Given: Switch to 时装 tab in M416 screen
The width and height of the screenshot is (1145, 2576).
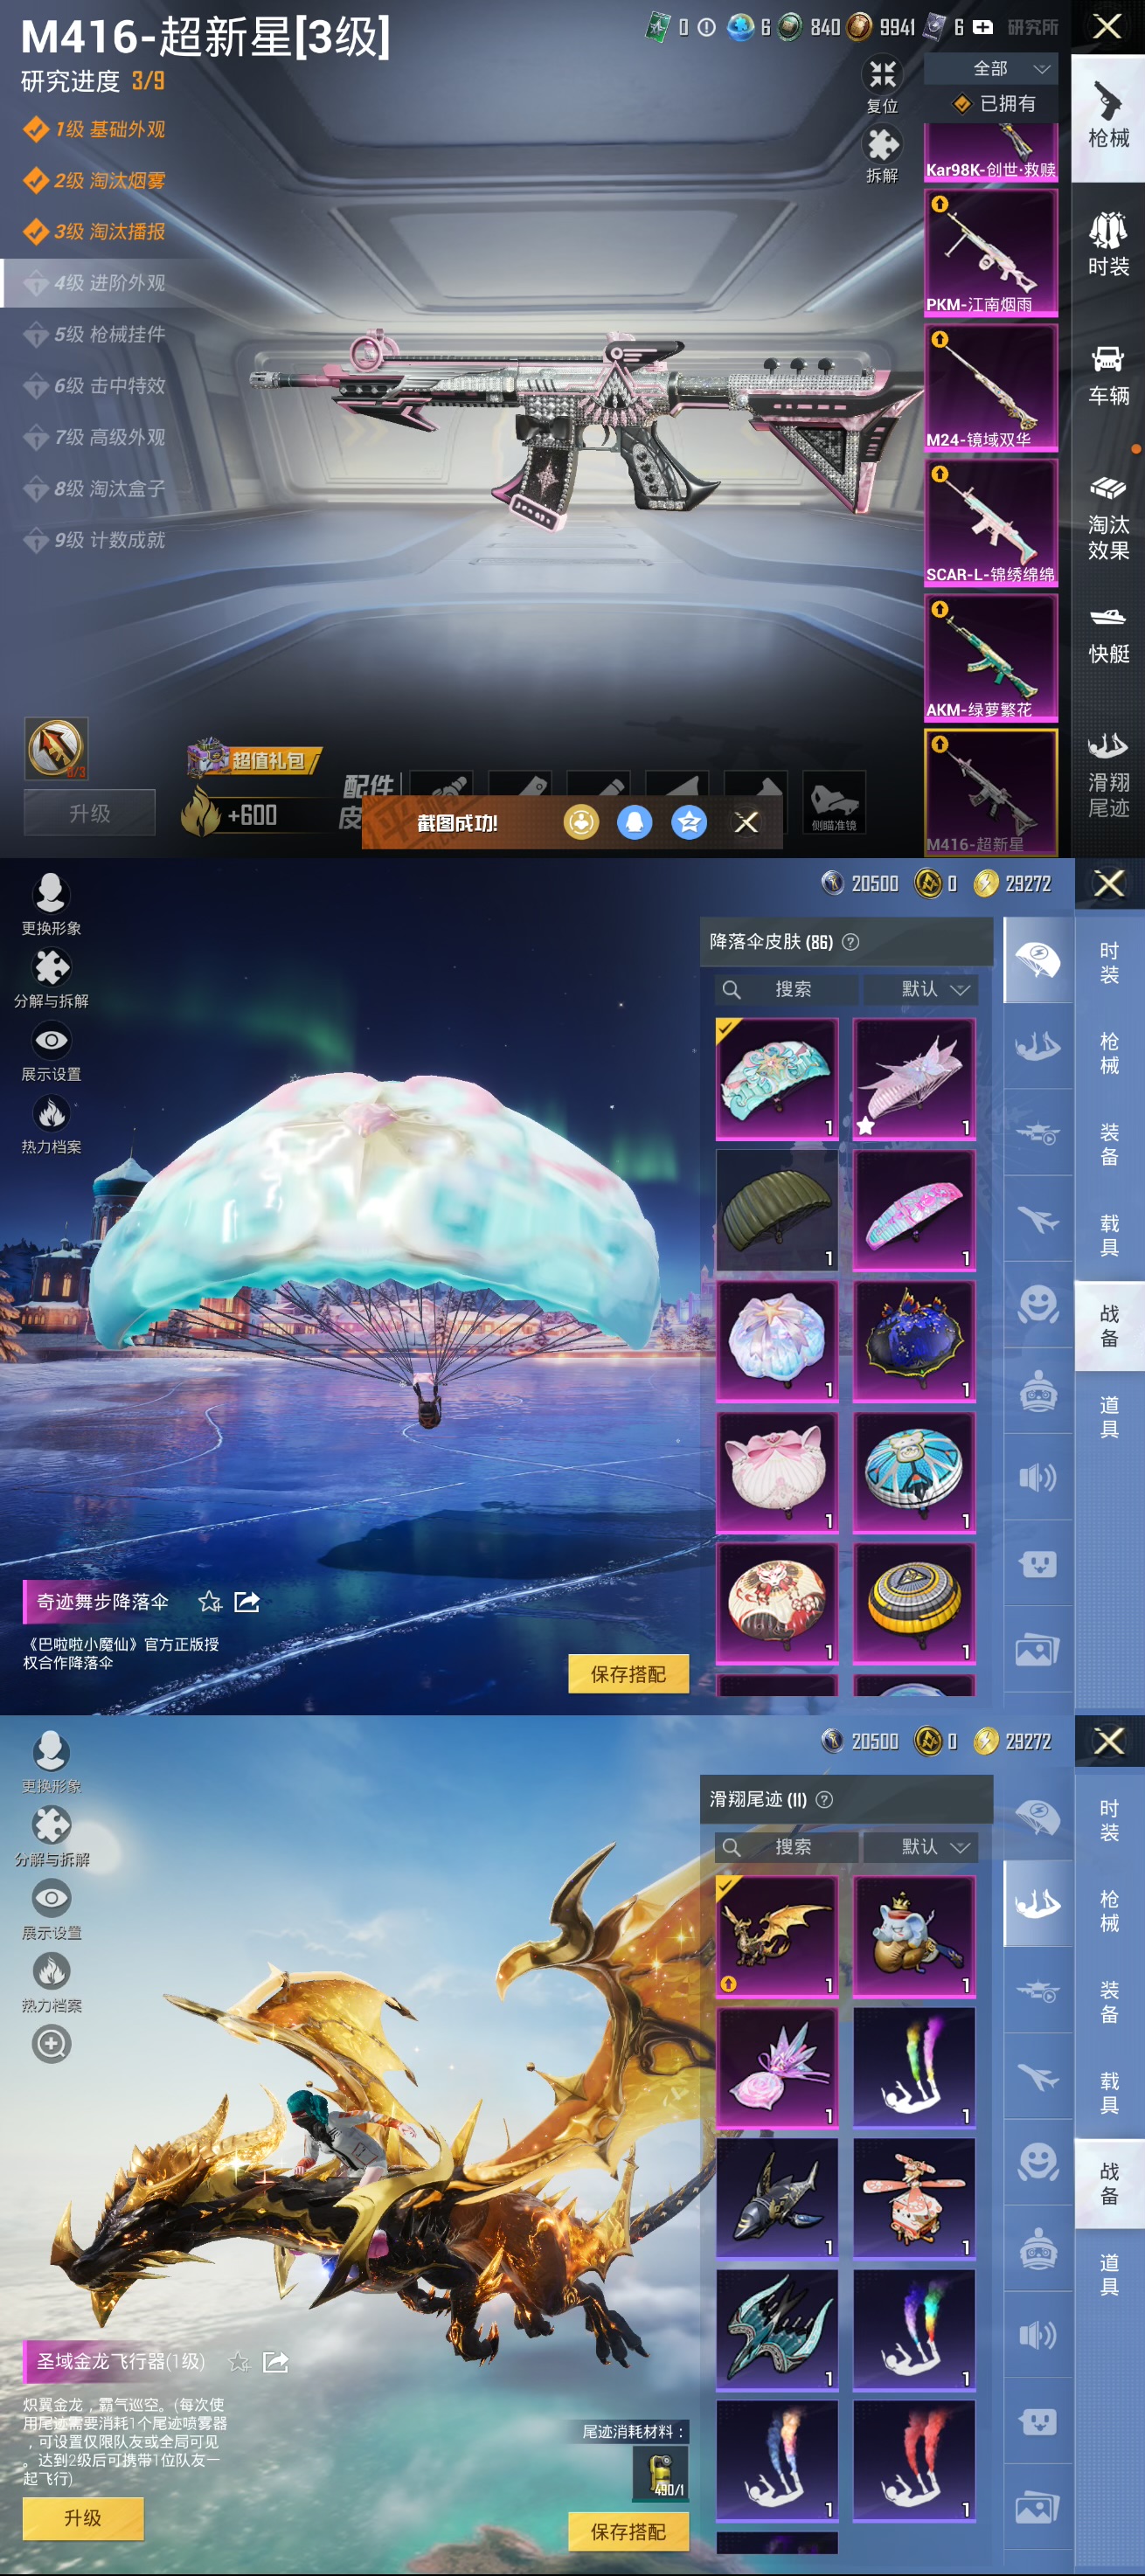Looking at the screenshot, I should click(1108, 245).
